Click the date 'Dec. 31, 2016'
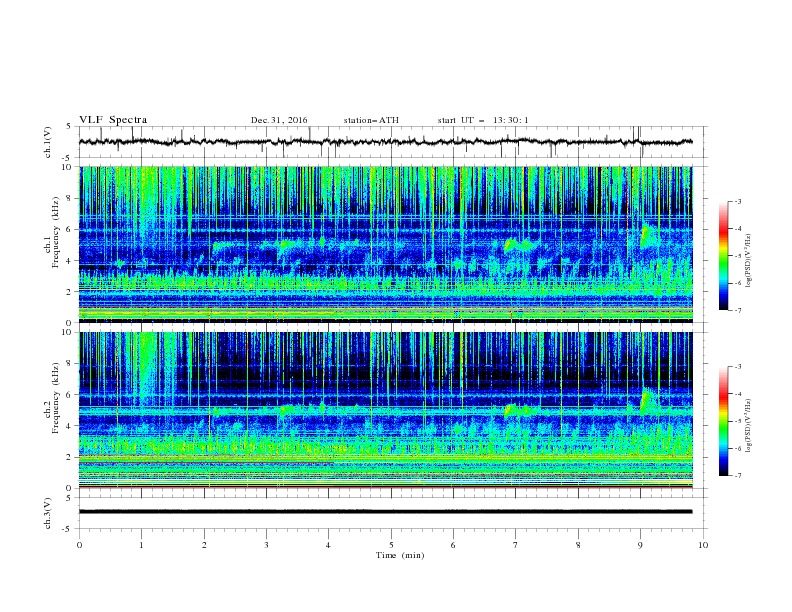Screen dimensions: 792x612 (279, 120)
